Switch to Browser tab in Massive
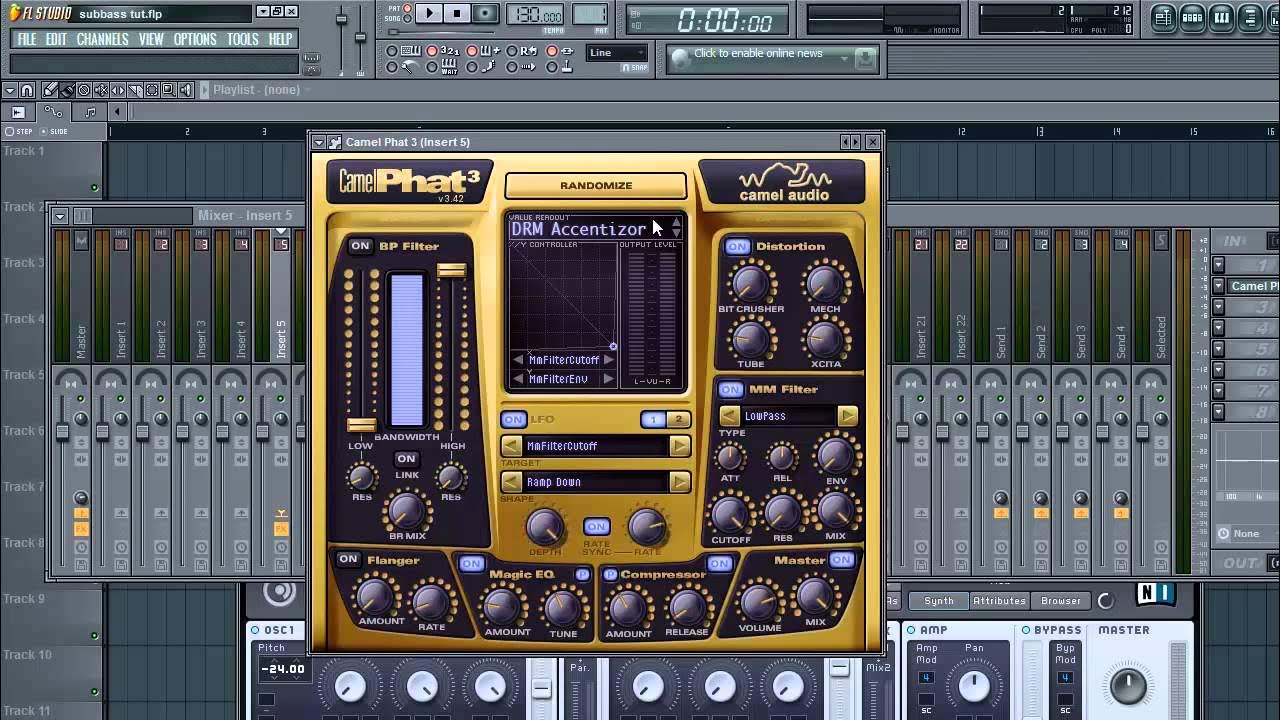 tap(1060, 601)
